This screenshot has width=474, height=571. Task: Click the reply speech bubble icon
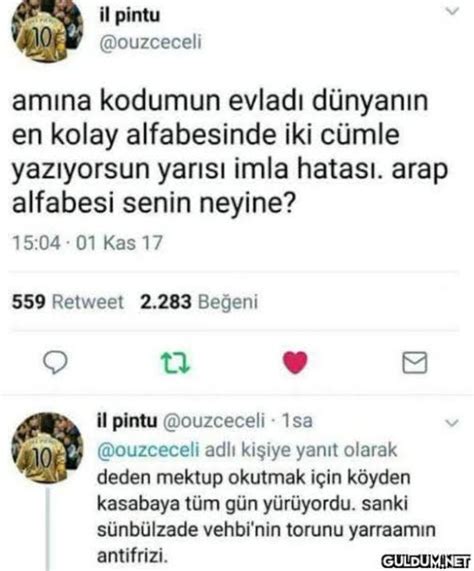tap(55, 362)
